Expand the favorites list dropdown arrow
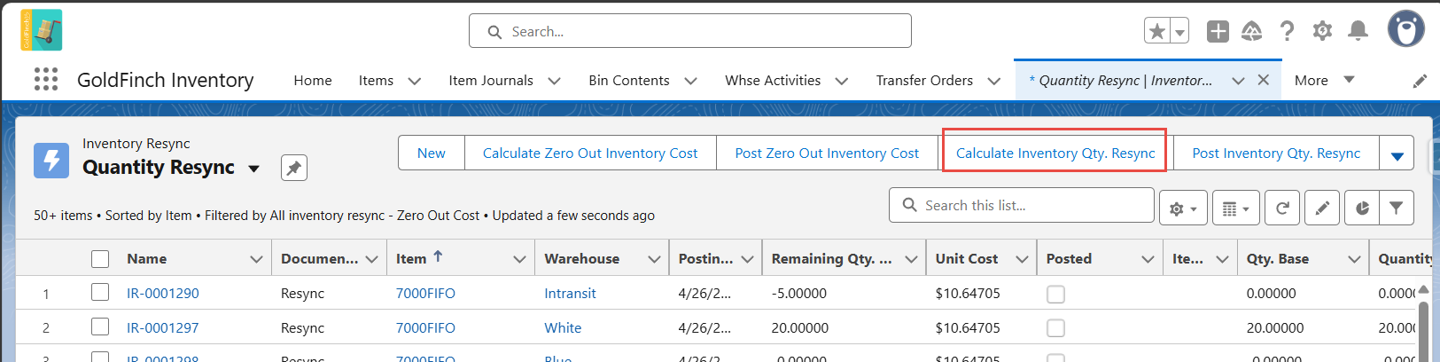Screen dimensions: 1440x362 tap(1180, 31)
